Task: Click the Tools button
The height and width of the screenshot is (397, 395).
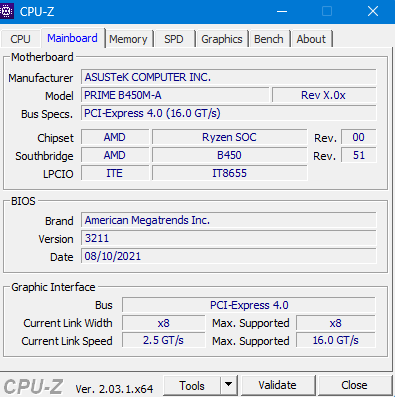Action: click(192, 385)
